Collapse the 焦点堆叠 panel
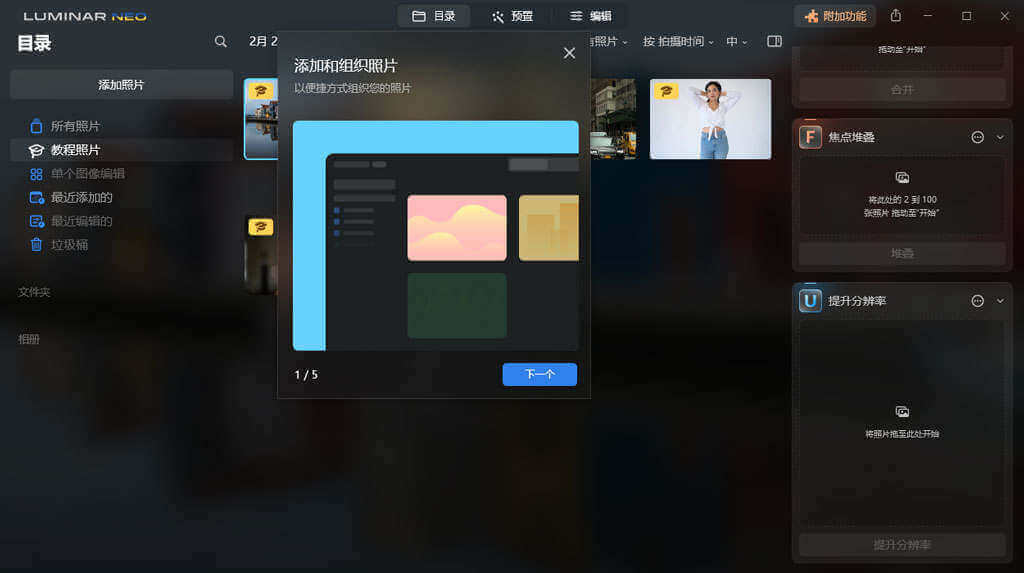This screenshot has height=573, width=1024. pos(1000,137)
